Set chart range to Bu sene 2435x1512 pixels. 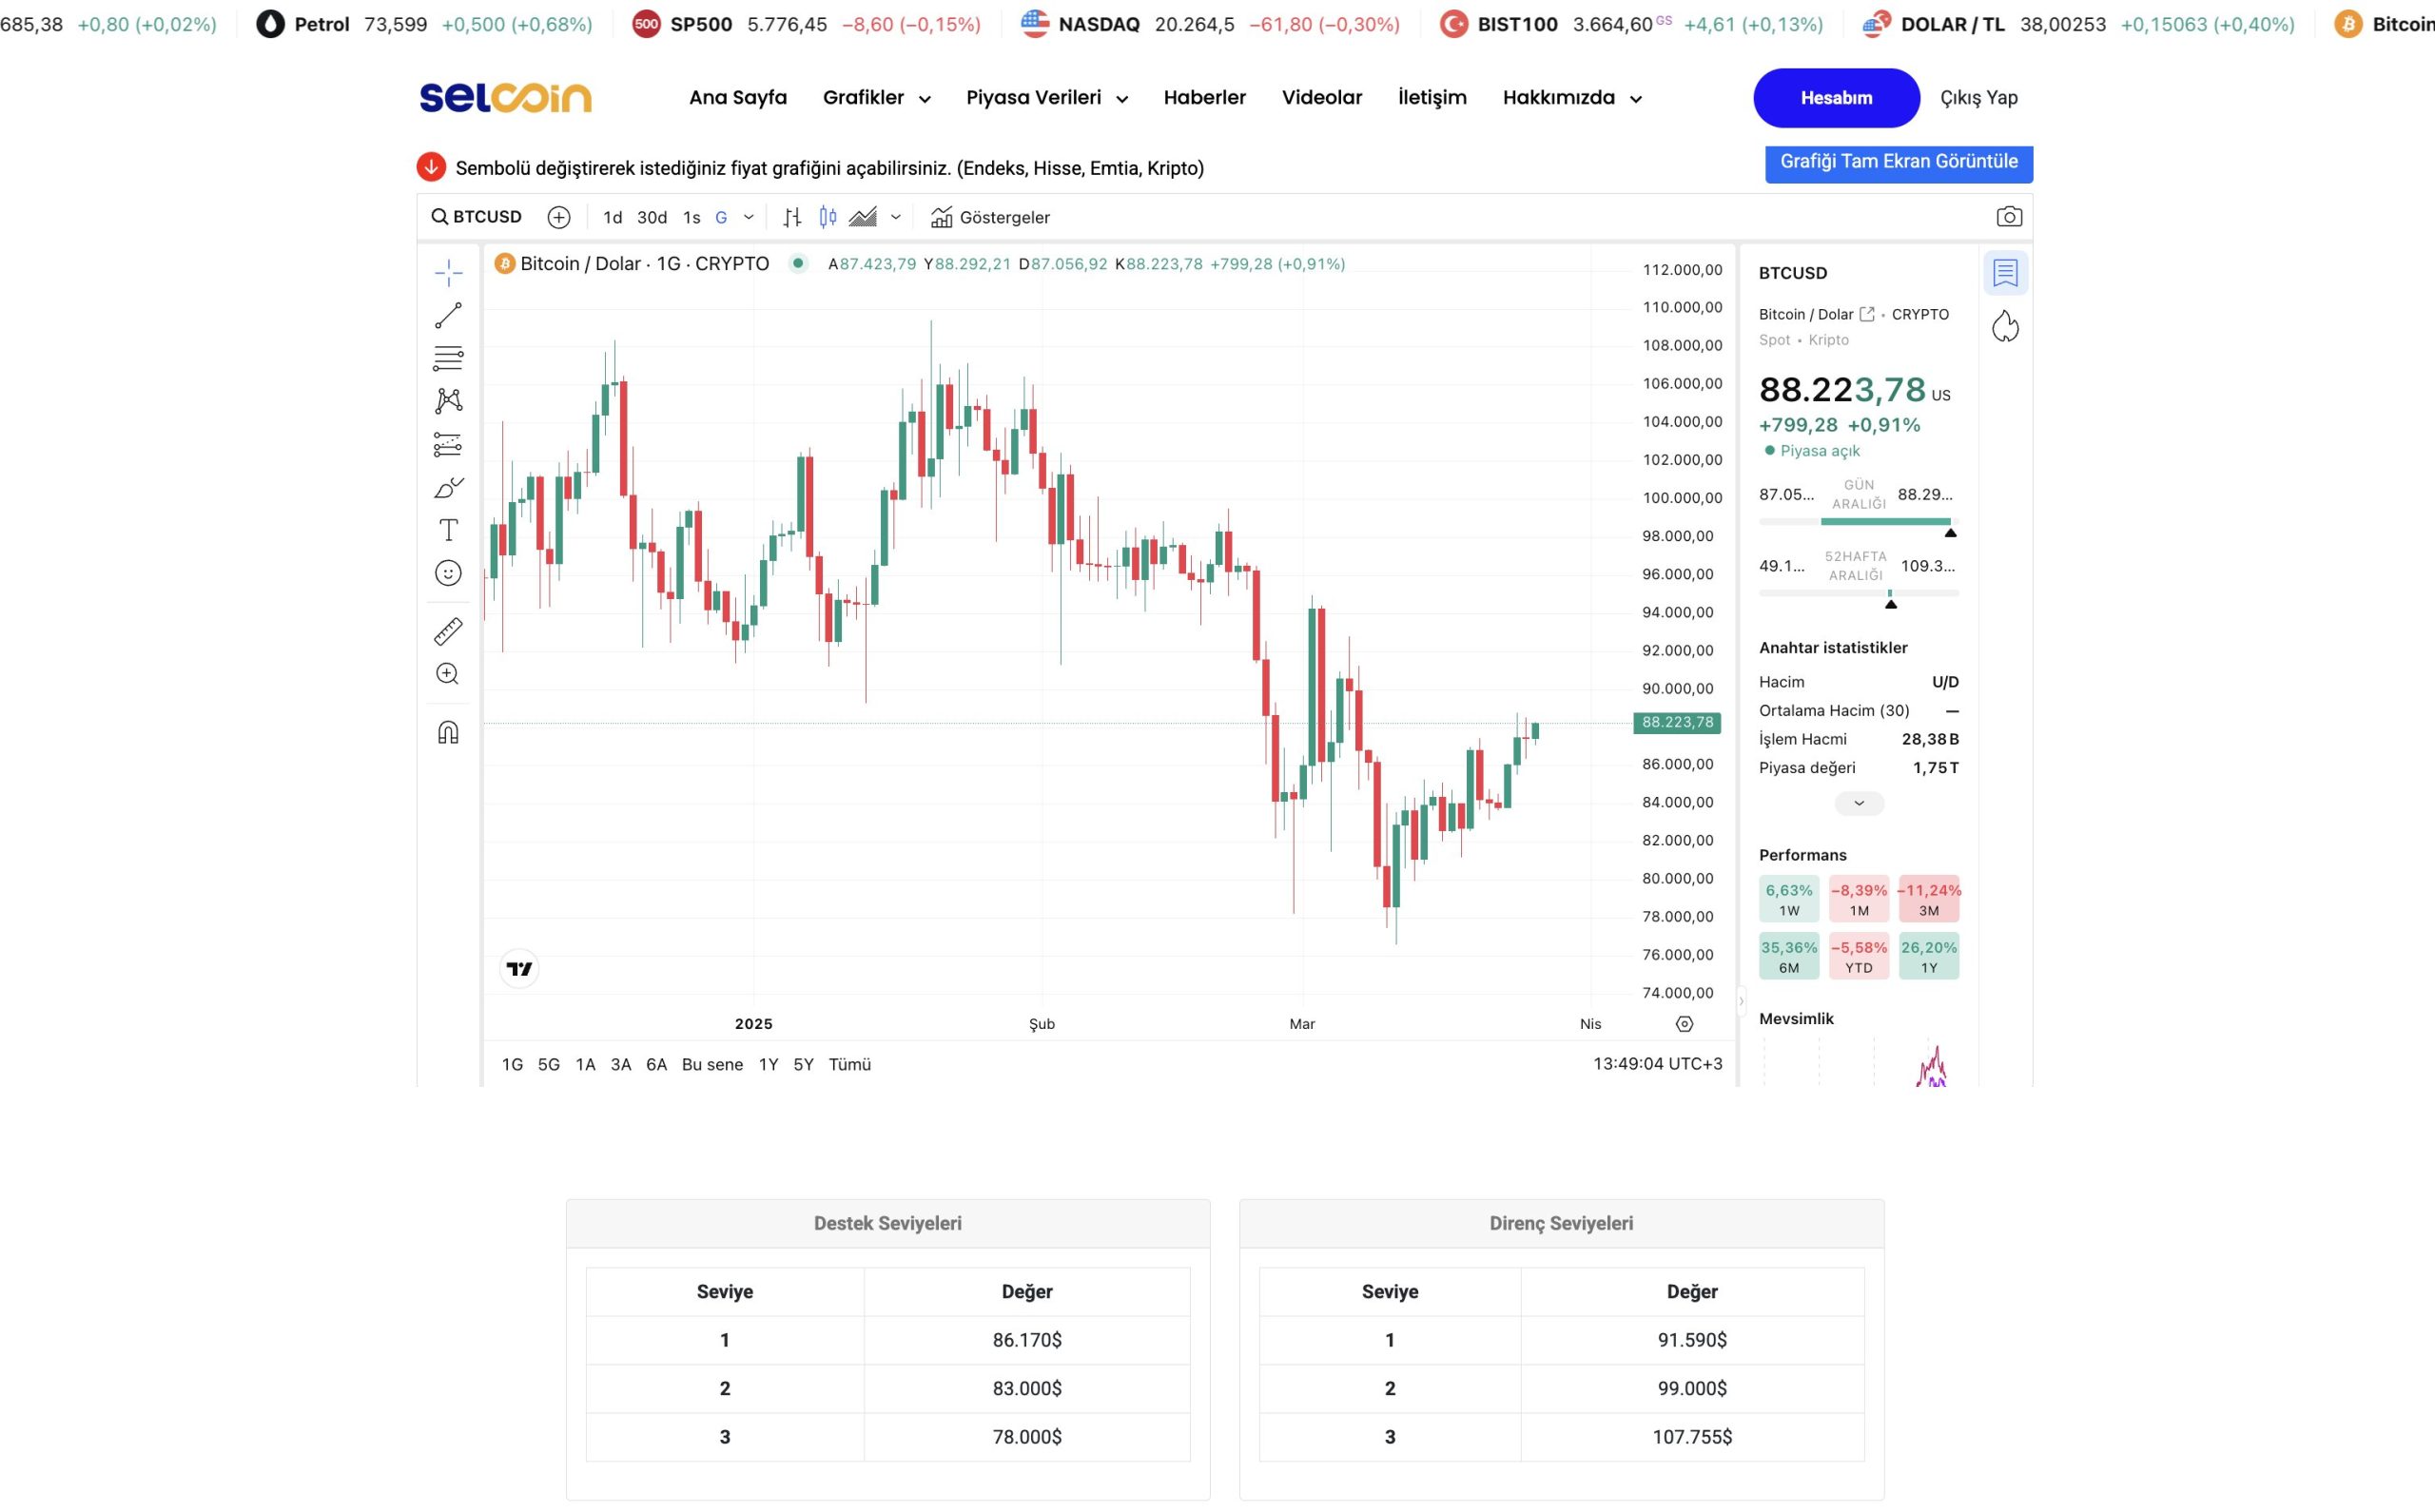[x=712, y=1064]
